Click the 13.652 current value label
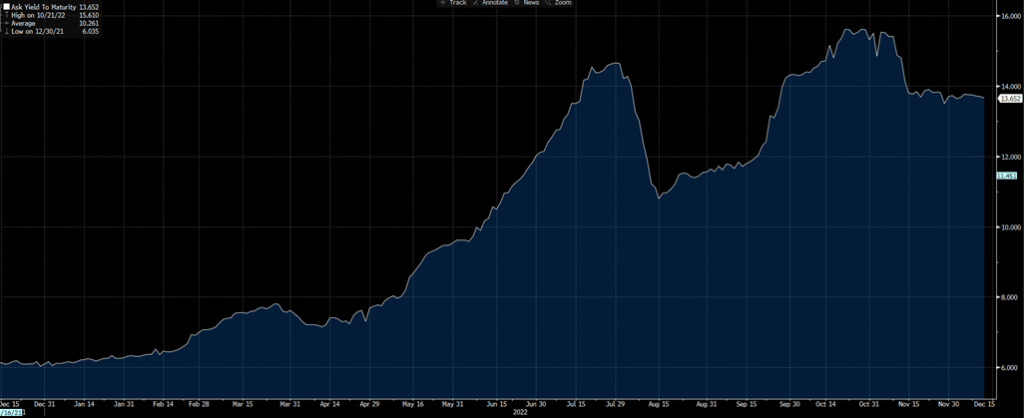This screenshot has height=418, width=1024. click(1009, 99)
